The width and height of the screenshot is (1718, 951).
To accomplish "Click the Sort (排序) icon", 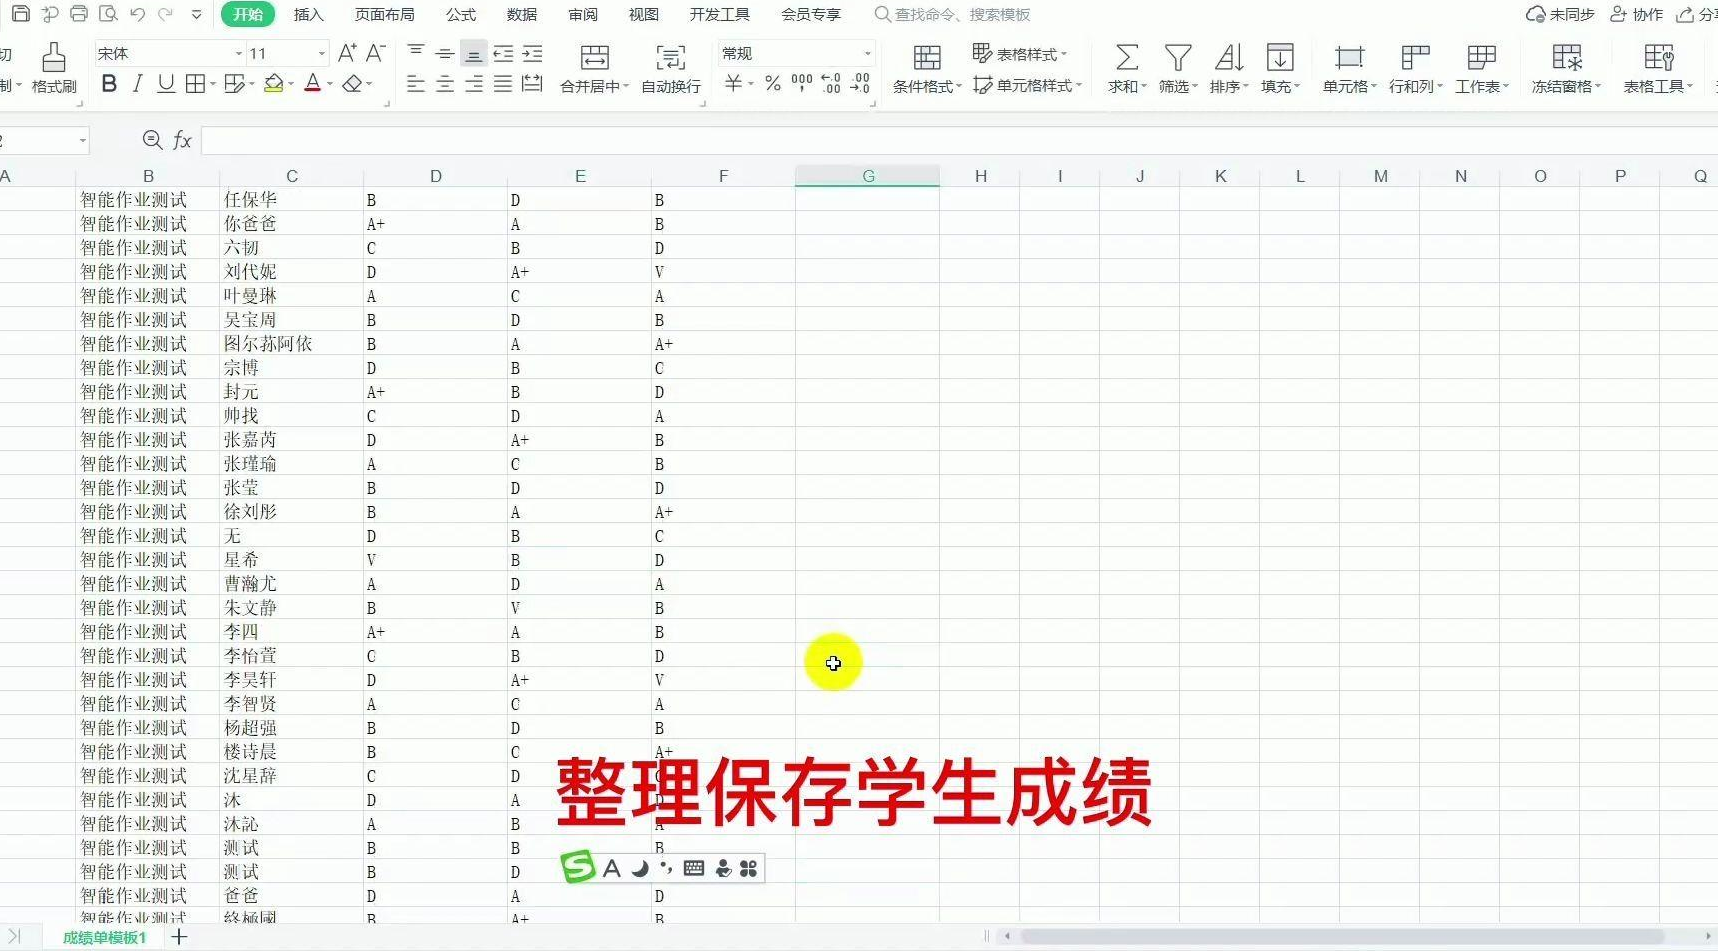I will (x=1228, y=58).
